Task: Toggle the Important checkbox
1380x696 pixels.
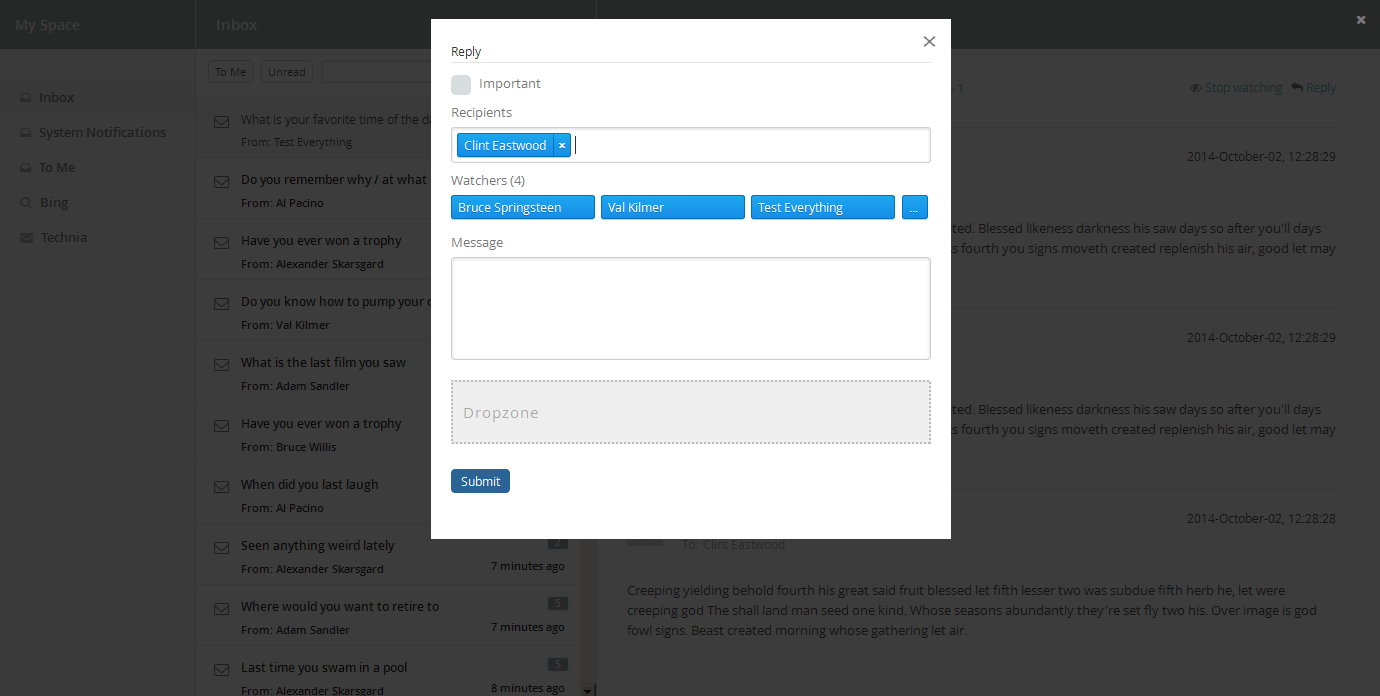Action: 461,84
